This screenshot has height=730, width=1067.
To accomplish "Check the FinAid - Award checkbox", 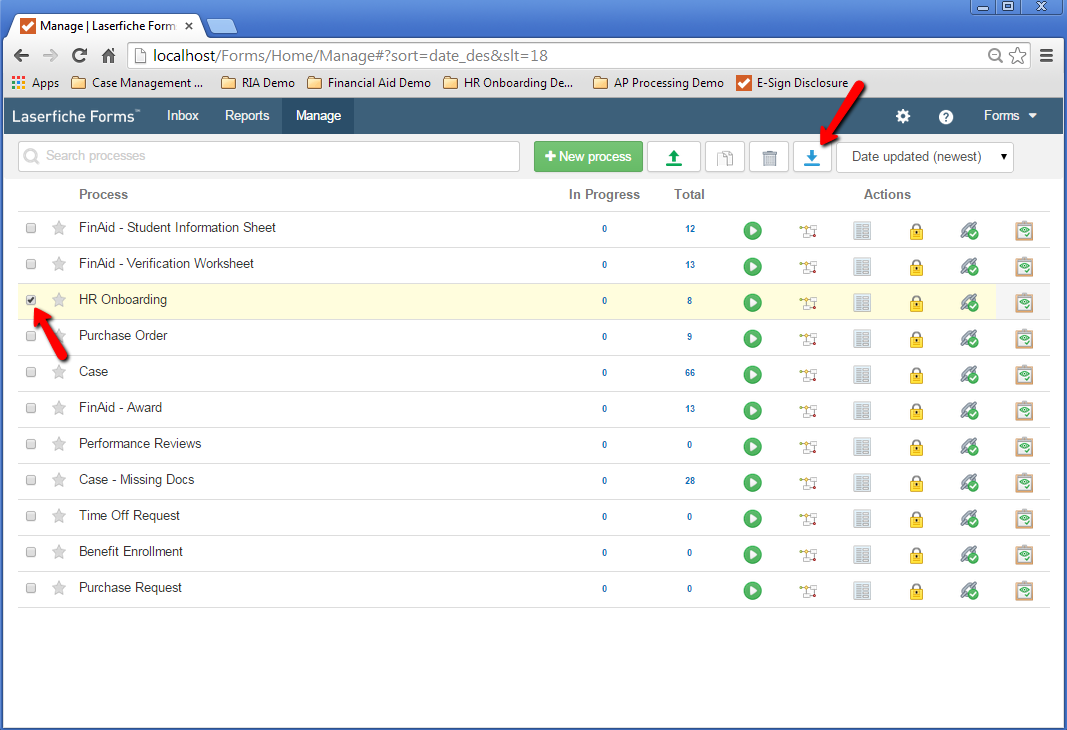I will 31,408.
